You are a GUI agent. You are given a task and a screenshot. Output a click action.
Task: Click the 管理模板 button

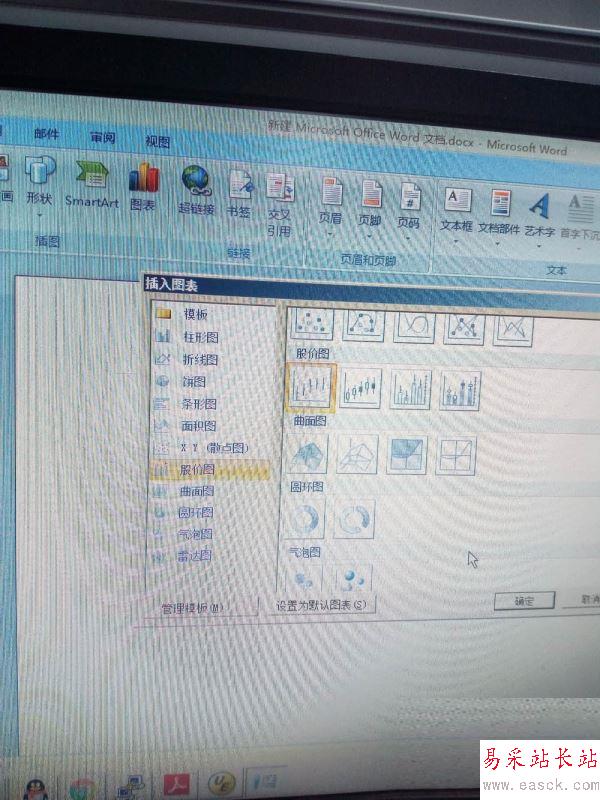tap(199, 607)
